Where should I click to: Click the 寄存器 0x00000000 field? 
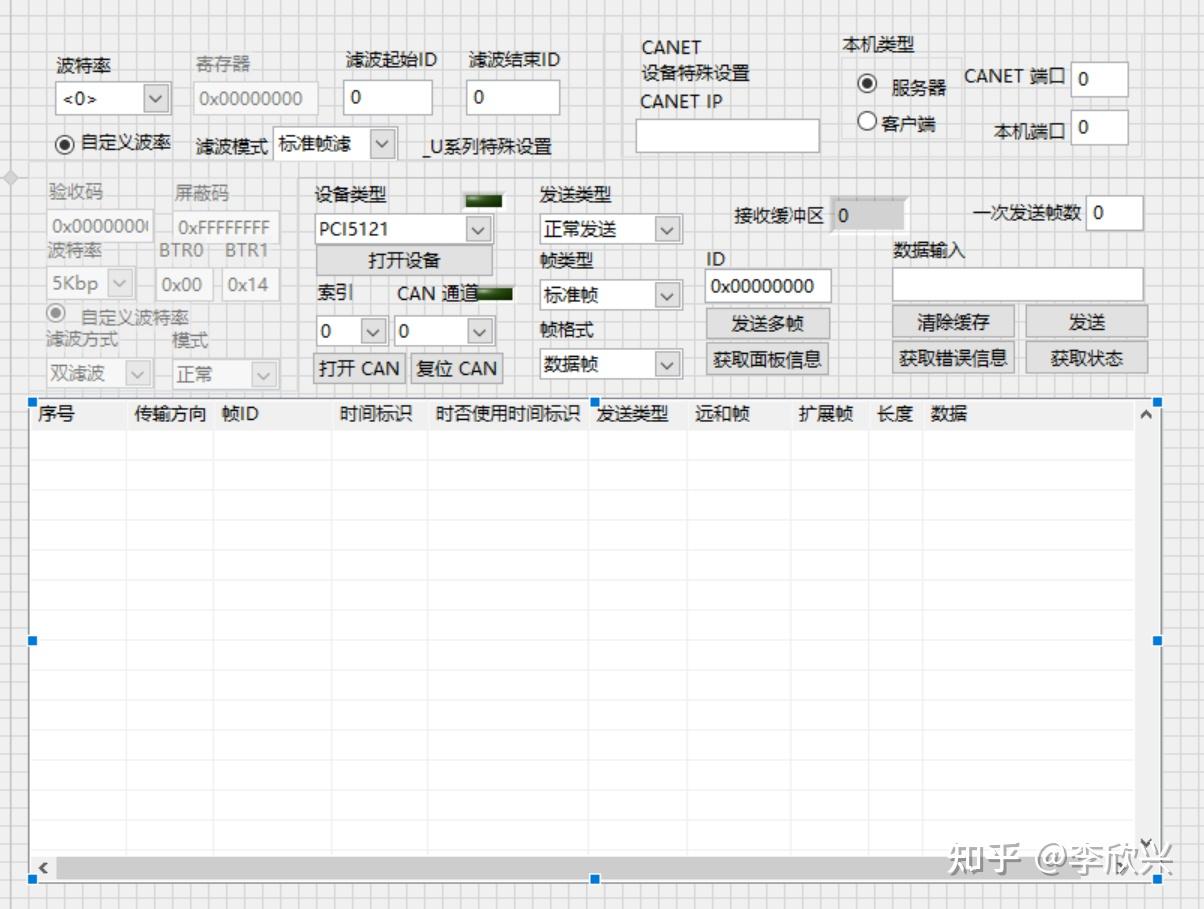pos(256,98)
